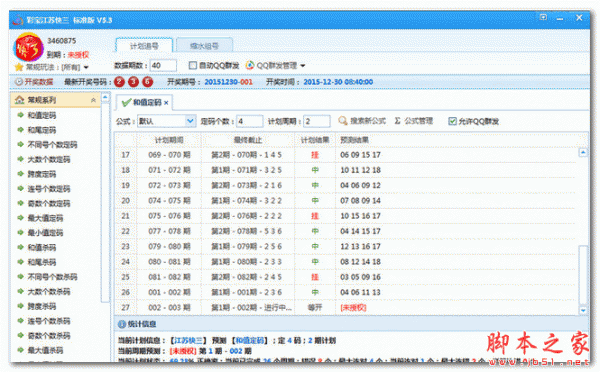This screenshot has height=372, width=600.
Task: Click the 数据期数 input field showing 40
Action: pos(163,65)
